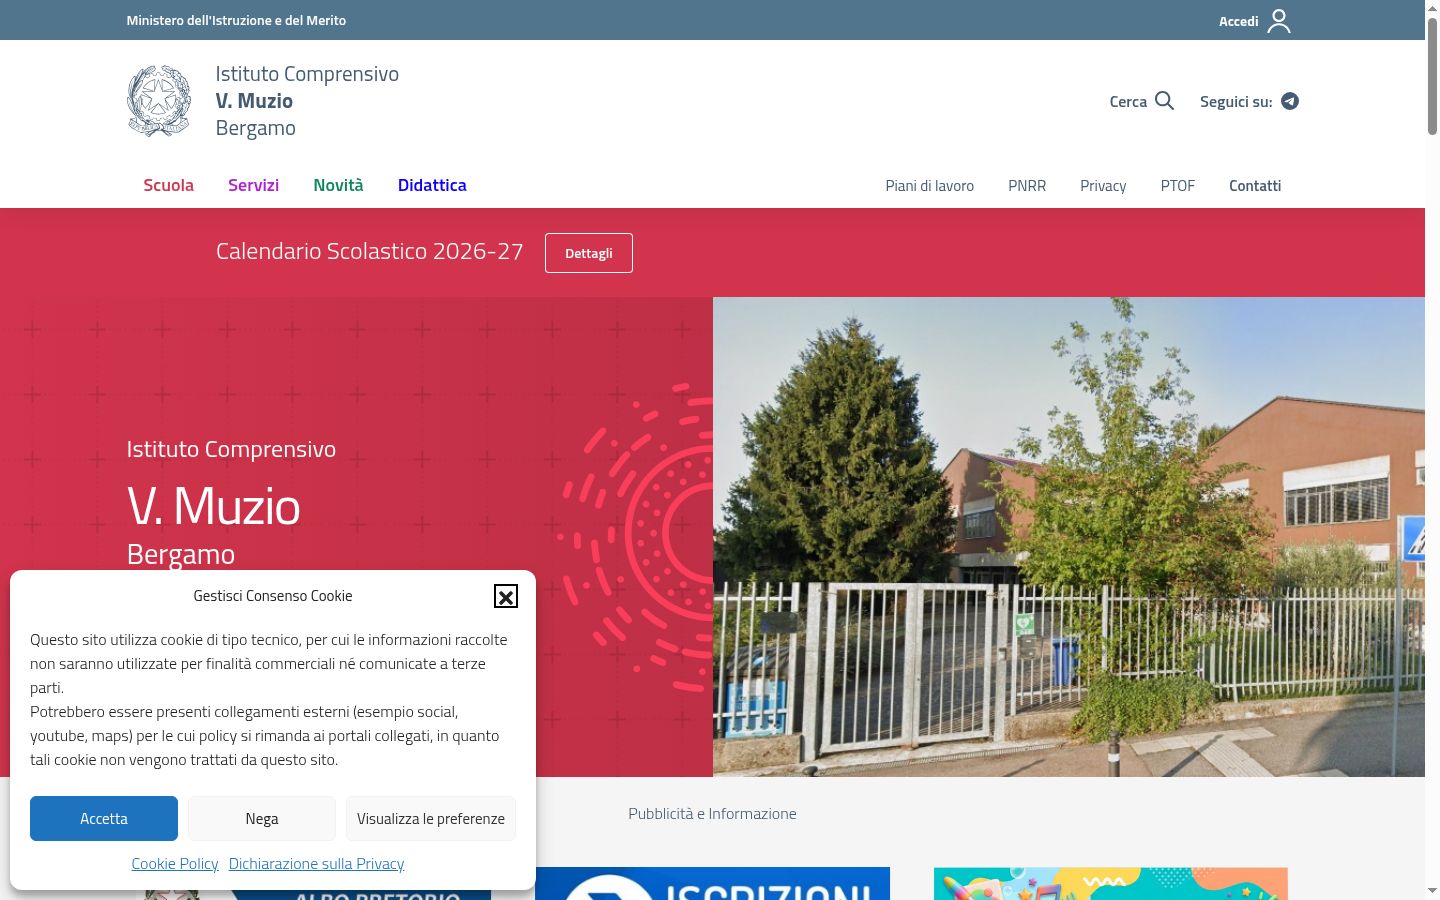Open search via the magnifying glass icon

pos(1164,101)
